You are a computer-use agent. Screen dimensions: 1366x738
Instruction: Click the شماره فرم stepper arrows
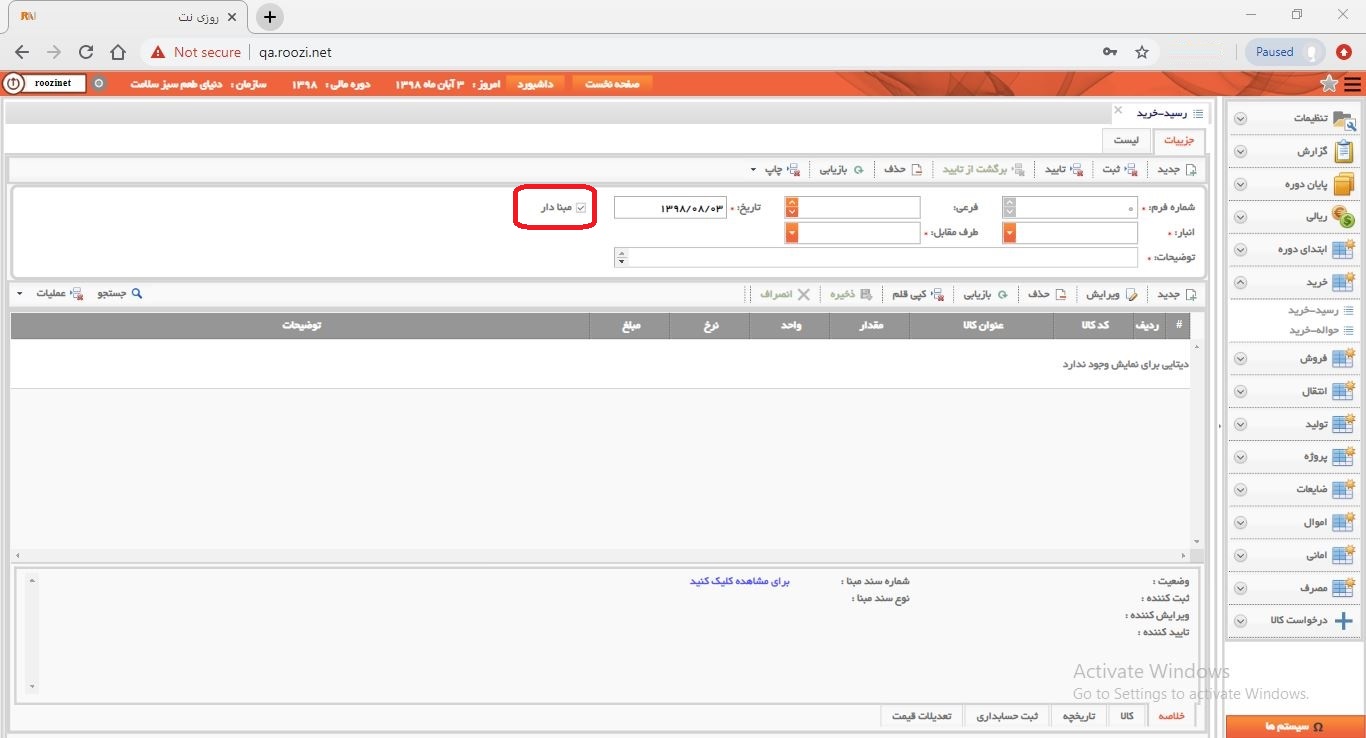click(1009, 208)
